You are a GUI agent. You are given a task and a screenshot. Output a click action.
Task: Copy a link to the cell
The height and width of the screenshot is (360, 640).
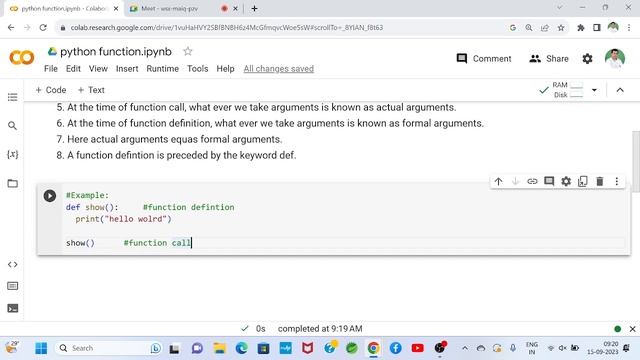click(x=532, y=181)
